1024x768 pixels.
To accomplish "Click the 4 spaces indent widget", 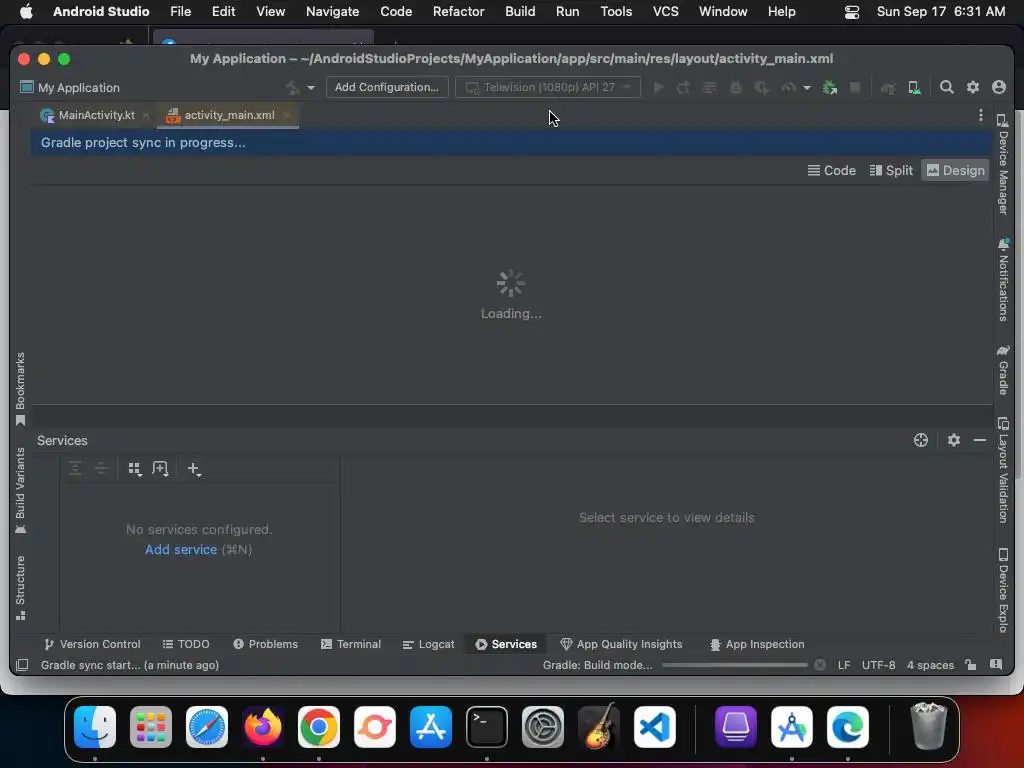I will [x=930, y=665].
